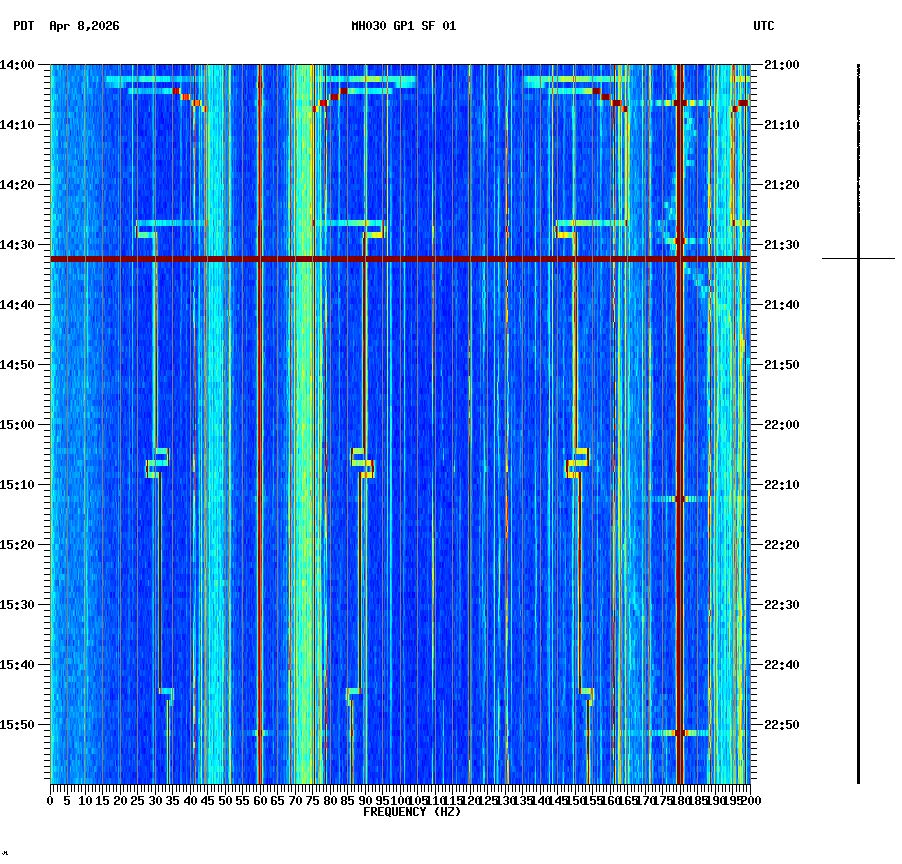Screen dimensions: 902x864
Task: Select the crosshair marker on the right trace
Action: (859, 259)
